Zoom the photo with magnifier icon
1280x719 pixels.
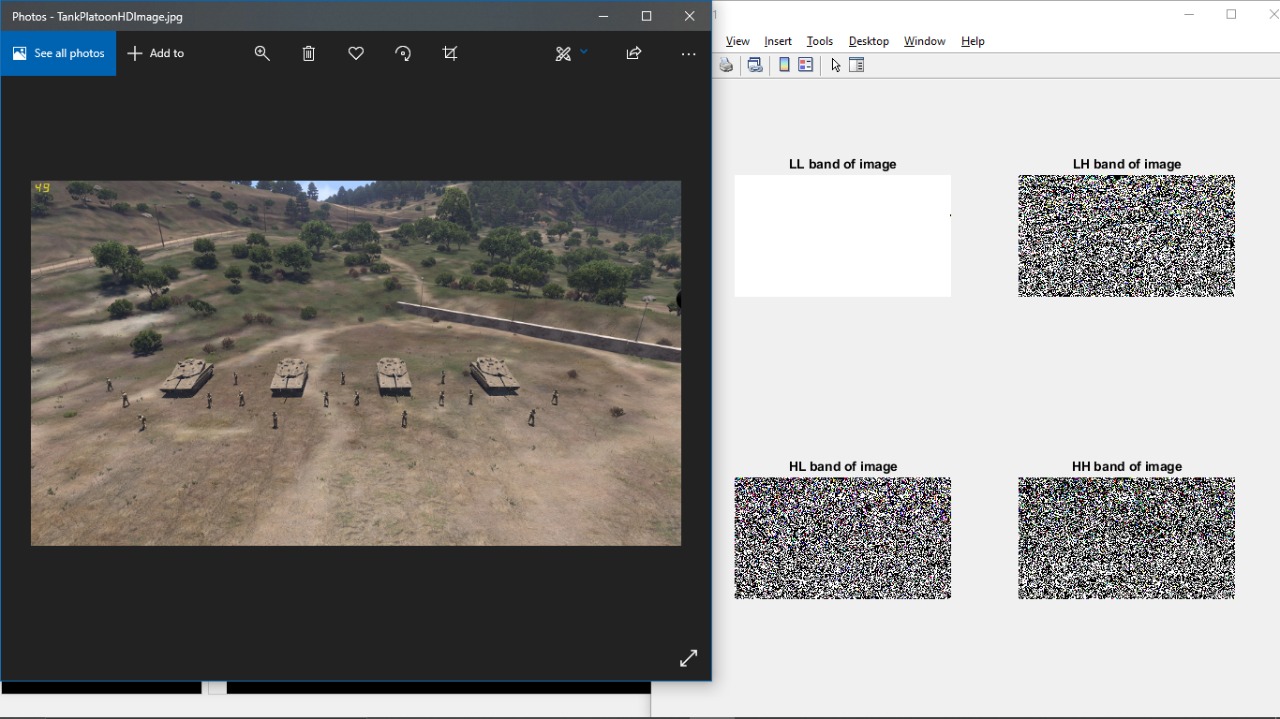[262, 54]
